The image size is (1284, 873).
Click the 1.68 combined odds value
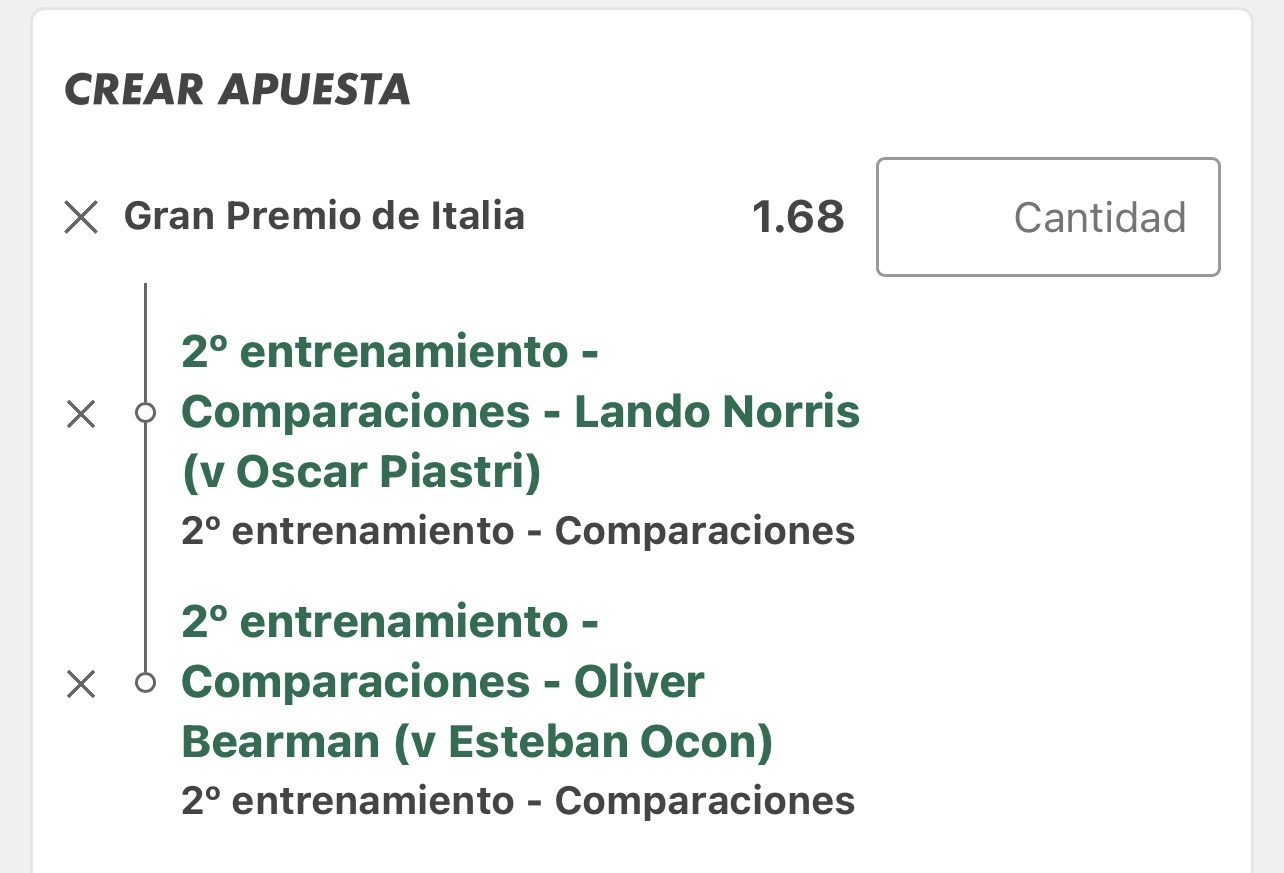[798, 218]
